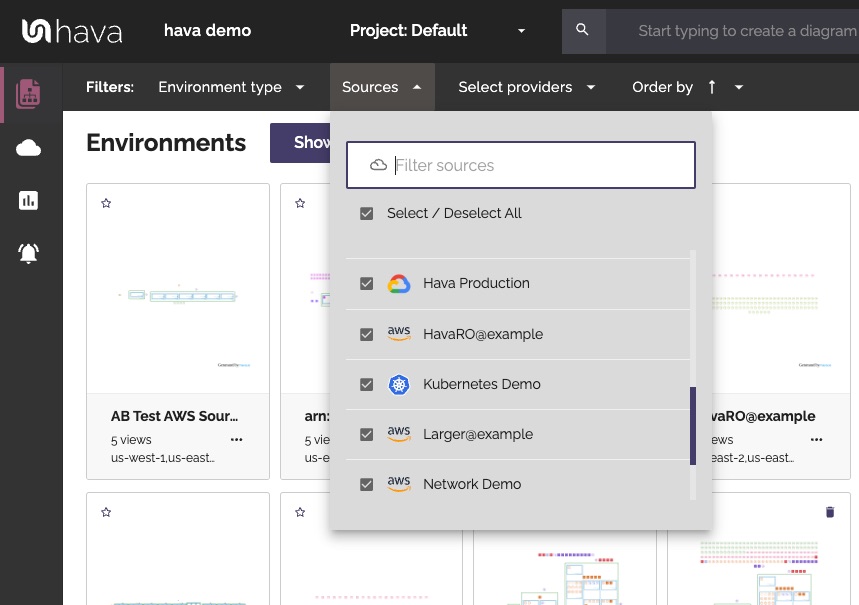Open the Select providers dropdown
This screenshot has height=605, width=859.
pyautogui.click(x=526, y=87)
